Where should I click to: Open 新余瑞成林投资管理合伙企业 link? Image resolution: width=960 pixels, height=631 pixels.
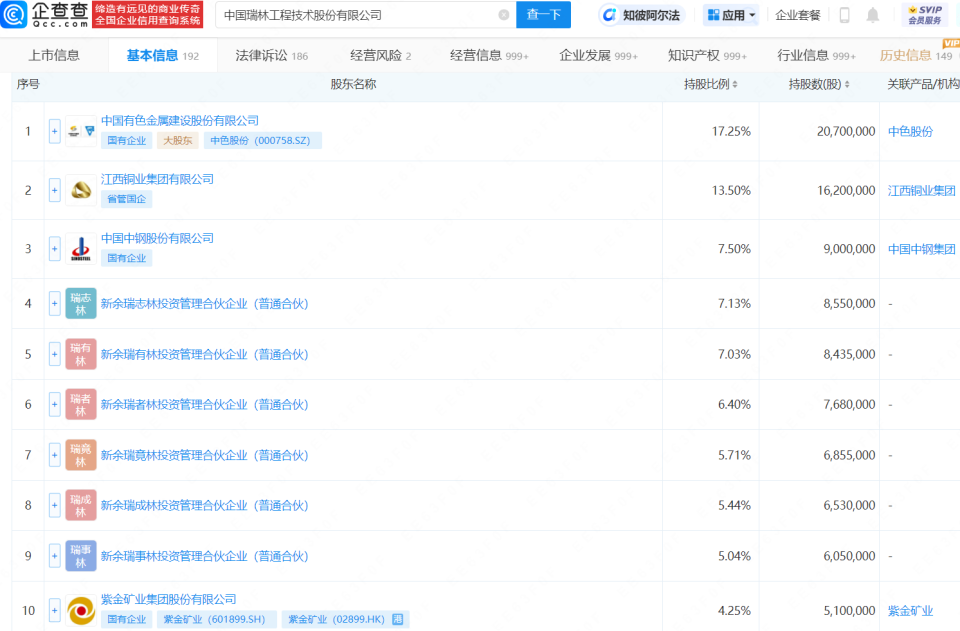(x=204, y=506)
